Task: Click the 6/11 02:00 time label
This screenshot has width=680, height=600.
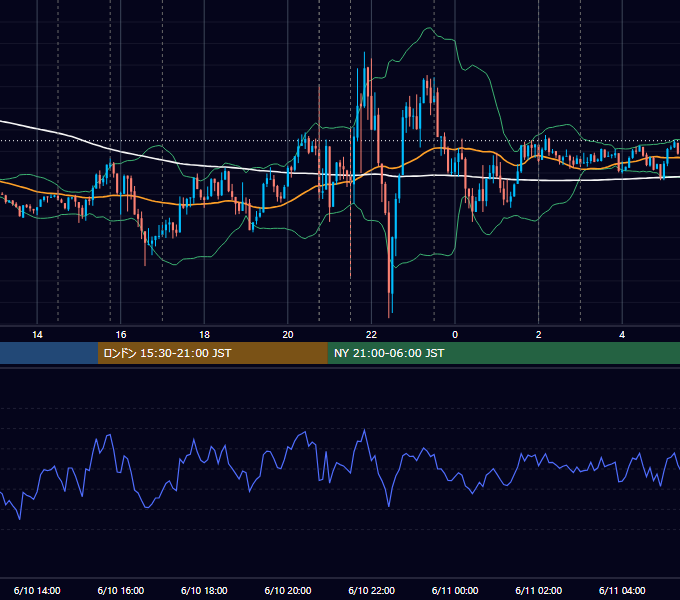Action: (x=538, y=590)
